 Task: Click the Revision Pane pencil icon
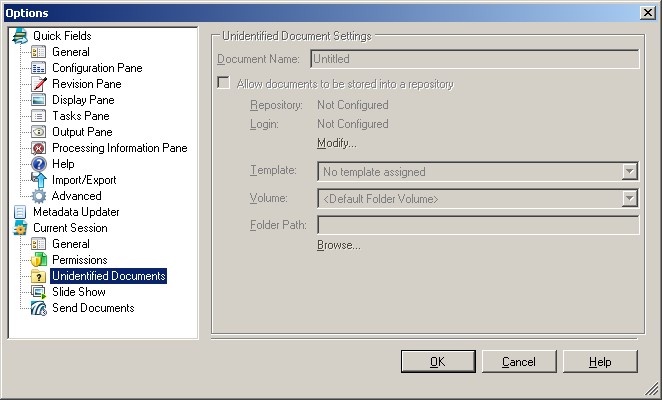click(39, 84)
